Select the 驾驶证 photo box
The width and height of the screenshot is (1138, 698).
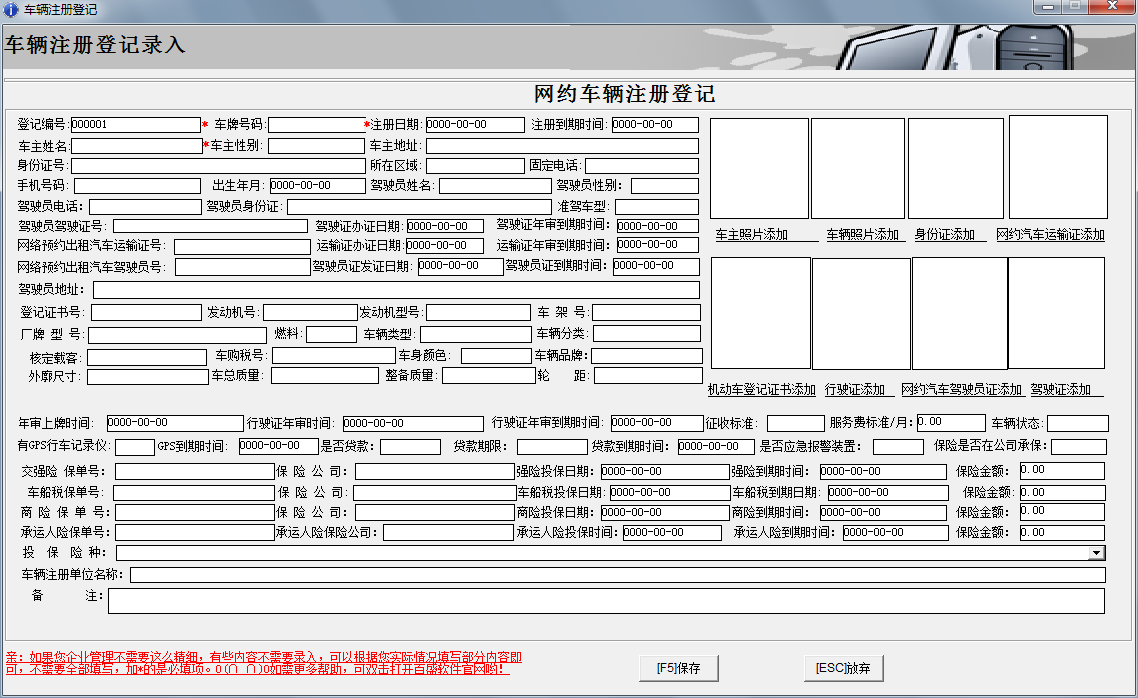[x=1056, y=313]
